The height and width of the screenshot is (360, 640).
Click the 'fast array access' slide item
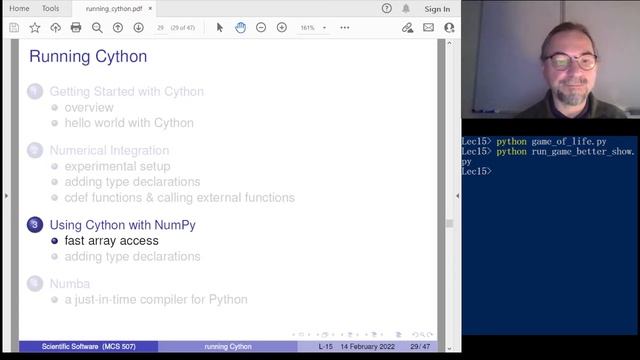111,241
